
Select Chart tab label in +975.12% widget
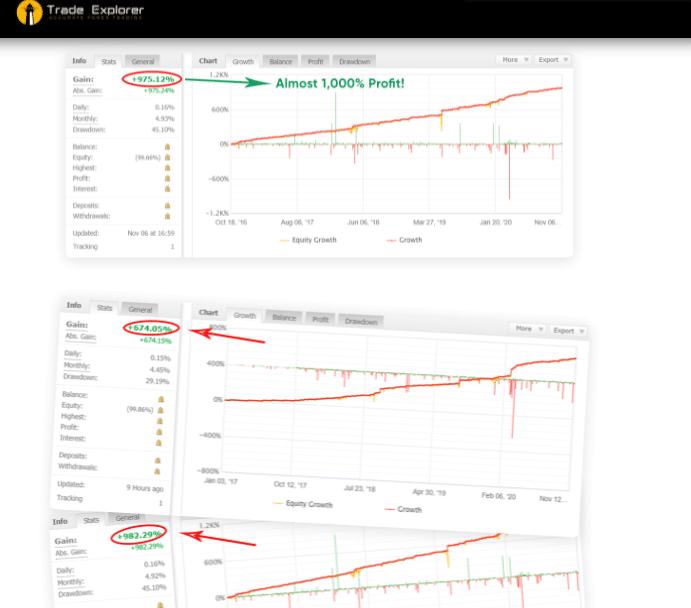(x=208, y=61)
